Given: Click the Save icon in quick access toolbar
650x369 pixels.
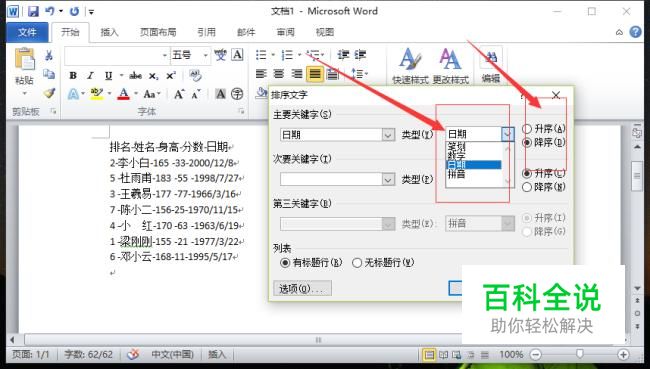Looking at the screenshot, I should point(33,11).
